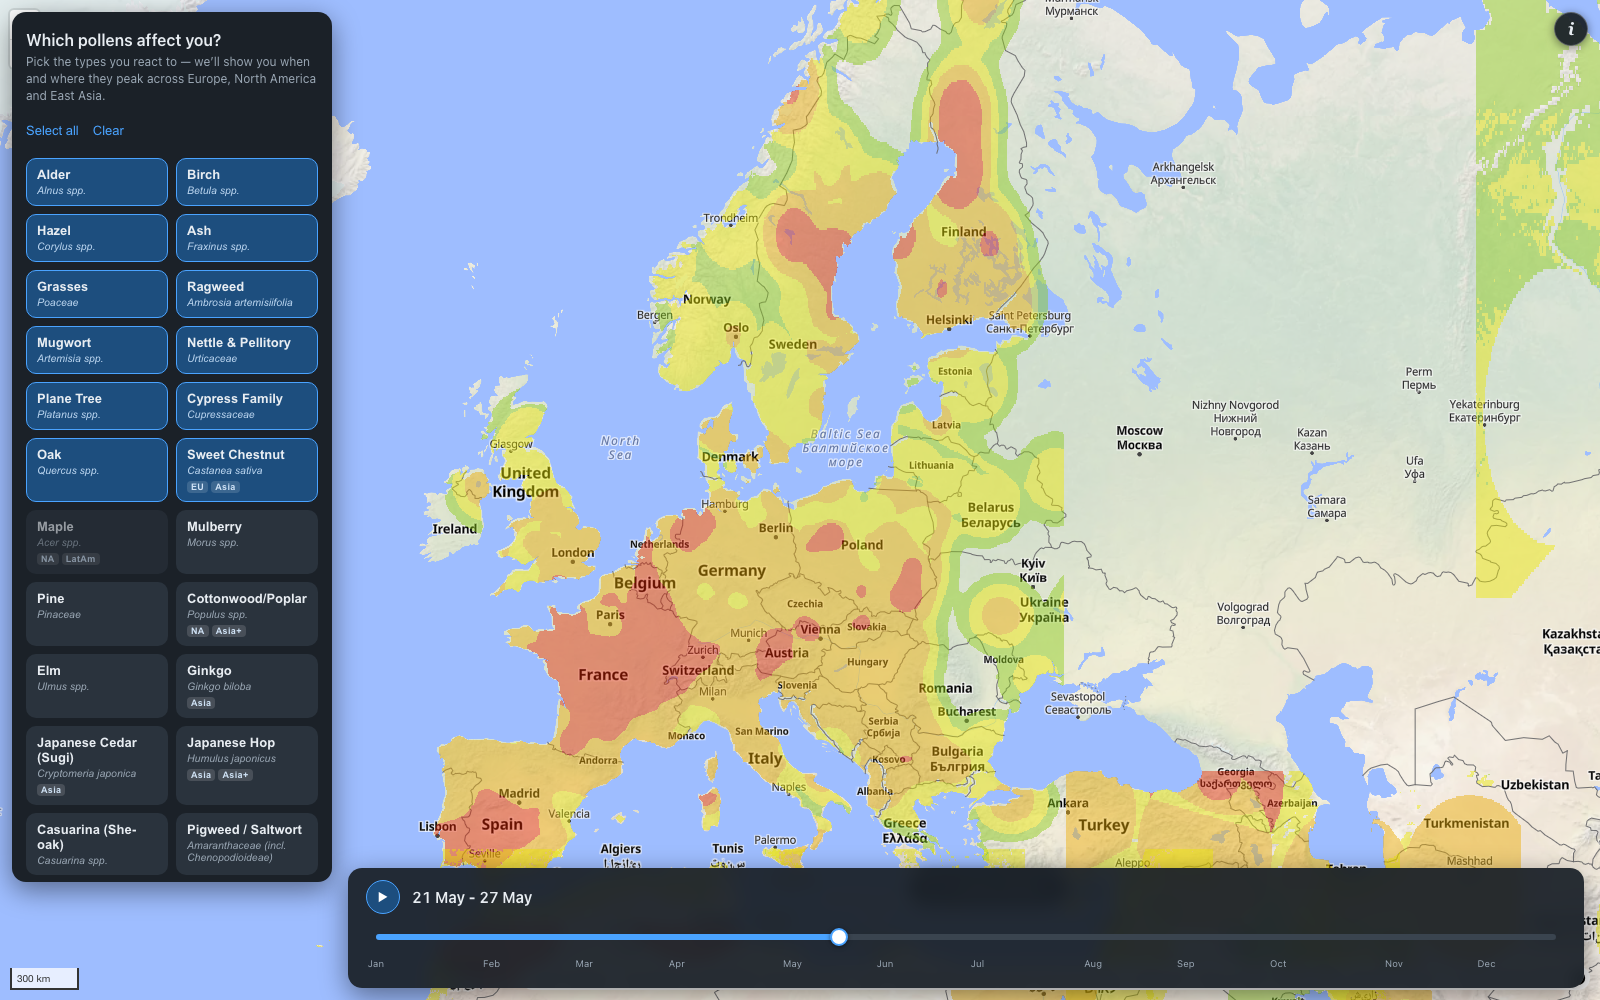Toggle the Birch pollen filter
This screenshot has height=1000, width=1600.
click(247, 182)
